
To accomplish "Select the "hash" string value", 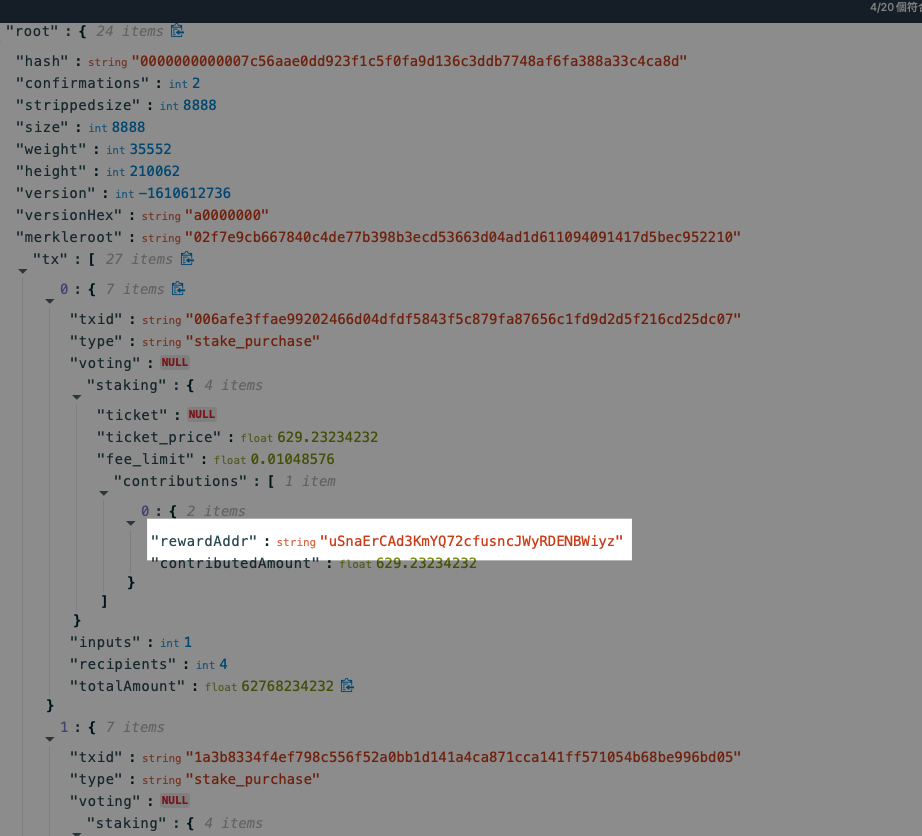I will [409, 61].
